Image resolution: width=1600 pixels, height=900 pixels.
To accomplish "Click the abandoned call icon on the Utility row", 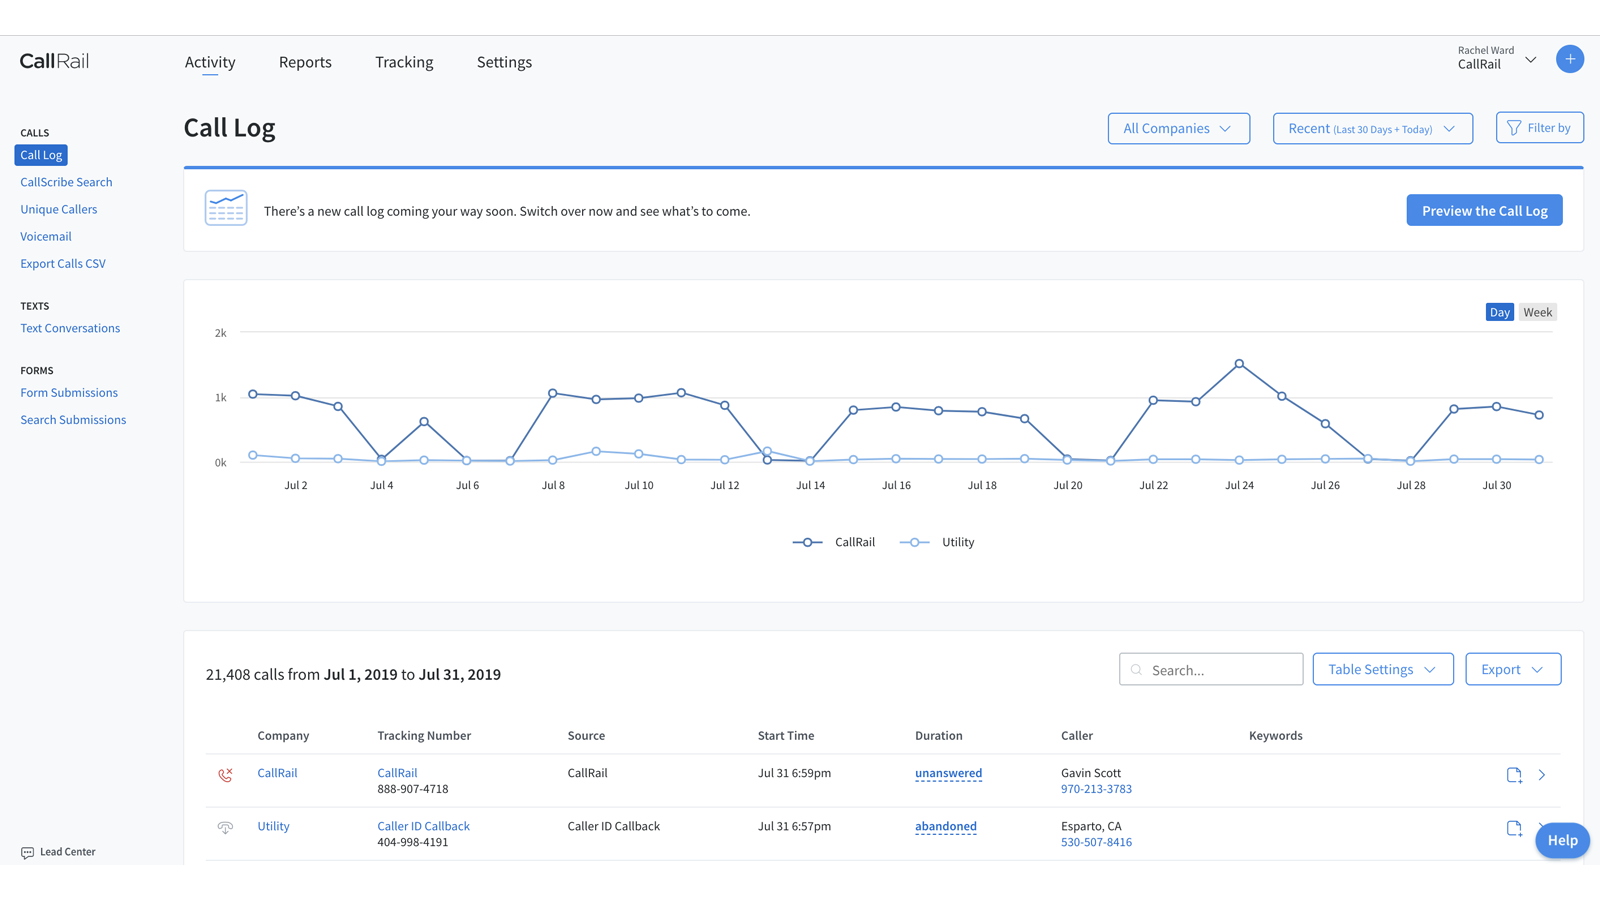I will tap(225, 827).
